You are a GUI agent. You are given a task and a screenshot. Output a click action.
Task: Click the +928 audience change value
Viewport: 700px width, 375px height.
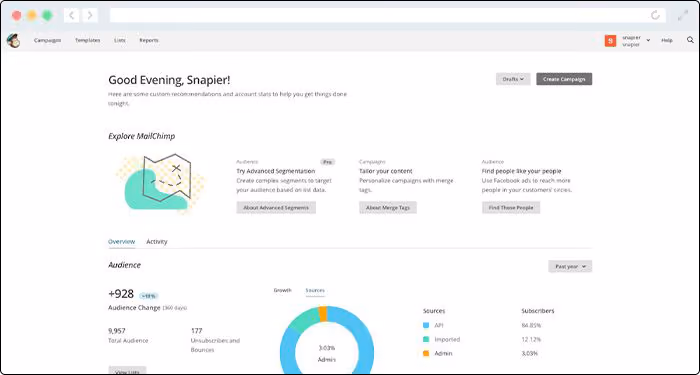click(x=121, y=294)
